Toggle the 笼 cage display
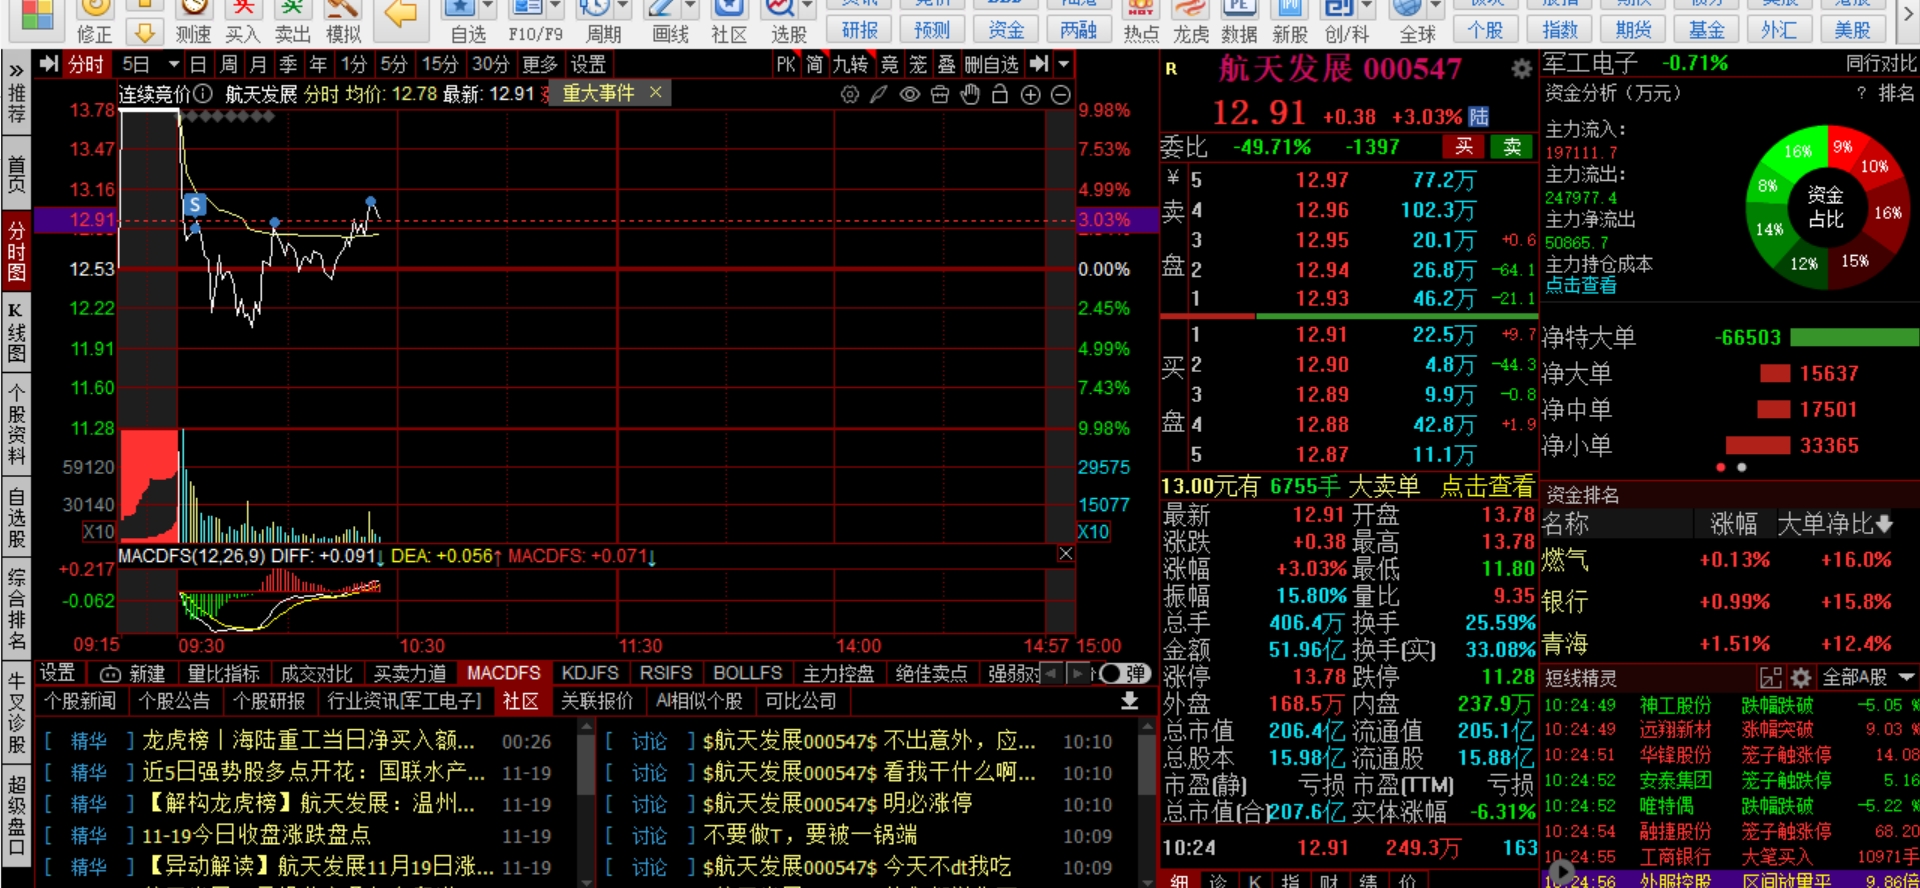Image resolution: width=1920 pixels, height=888 pixels. pyautogui.click(x=918, y=65)
